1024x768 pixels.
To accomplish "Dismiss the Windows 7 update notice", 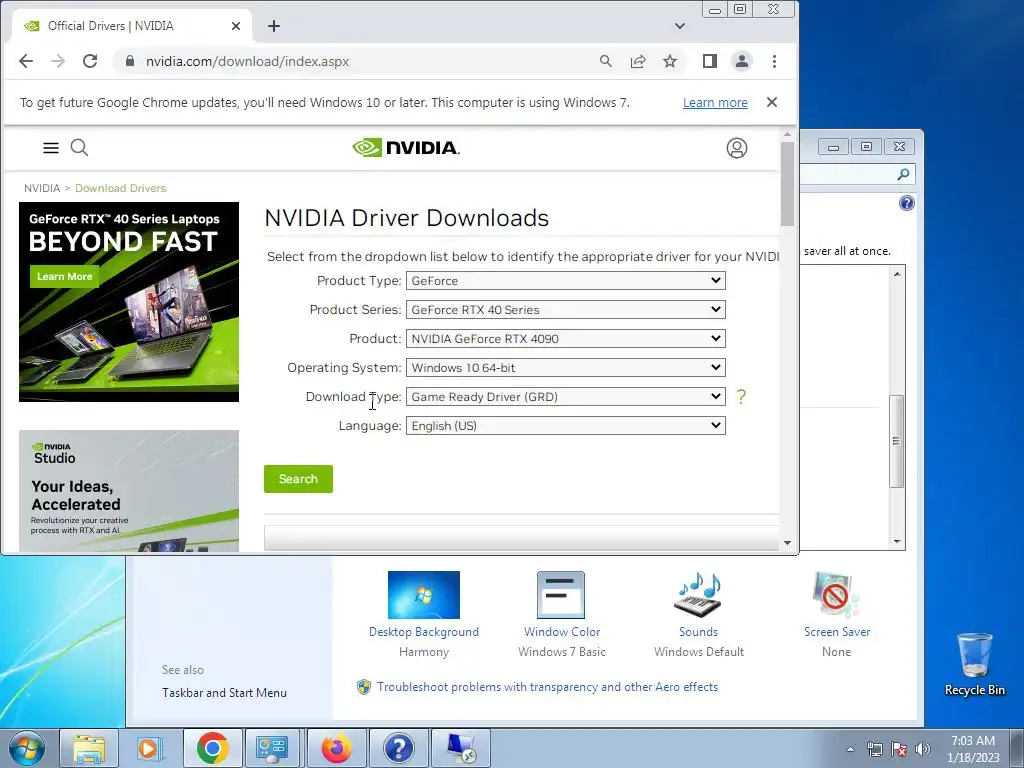I will tap(772, 102).
